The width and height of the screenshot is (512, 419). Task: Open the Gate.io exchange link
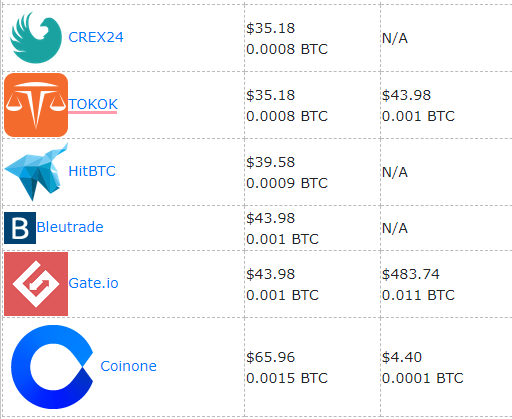coord(93,283)
